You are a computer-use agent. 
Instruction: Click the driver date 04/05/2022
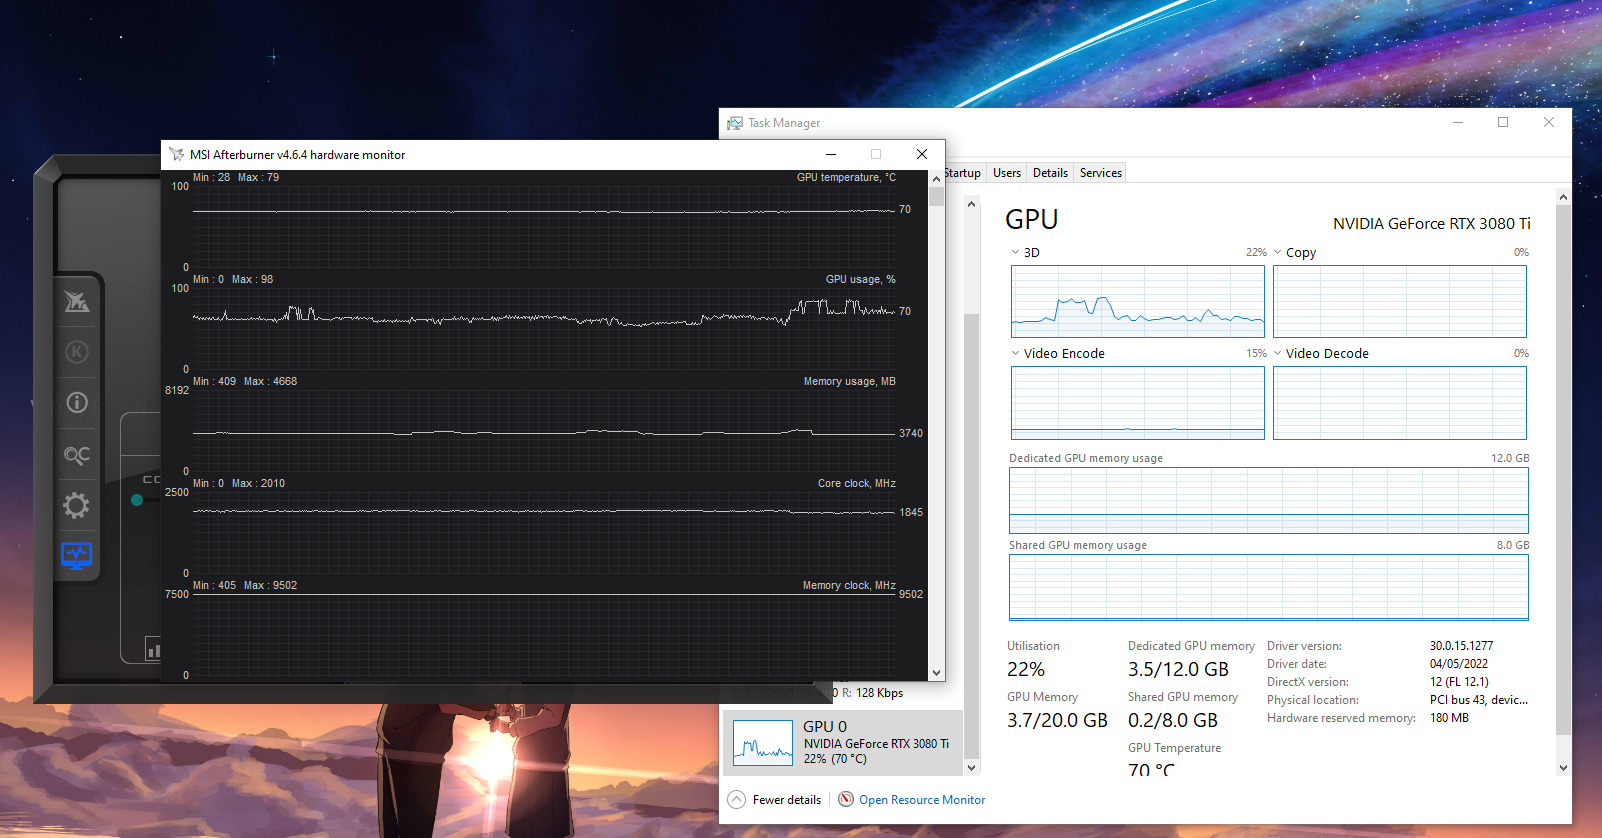point(1458,664)
